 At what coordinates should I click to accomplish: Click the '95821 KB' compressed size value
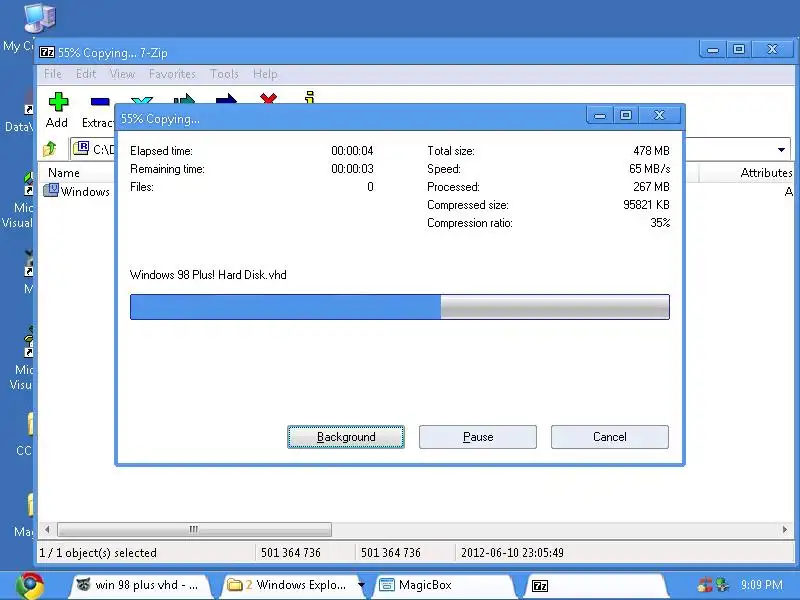tap(646, 205)
